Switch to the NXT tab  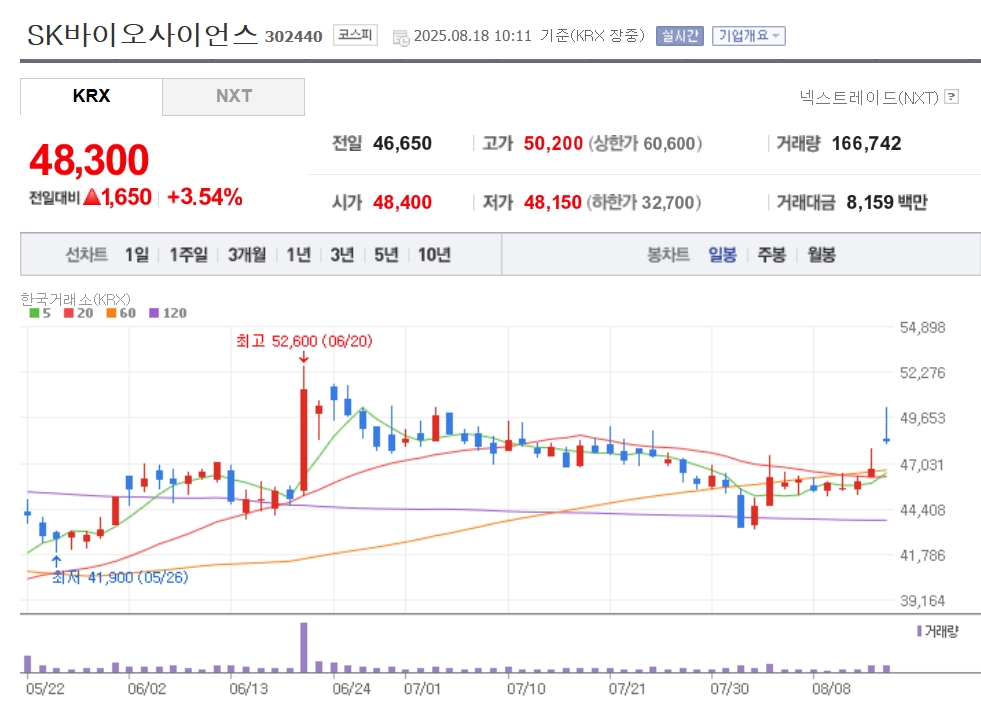pos(233,96)
